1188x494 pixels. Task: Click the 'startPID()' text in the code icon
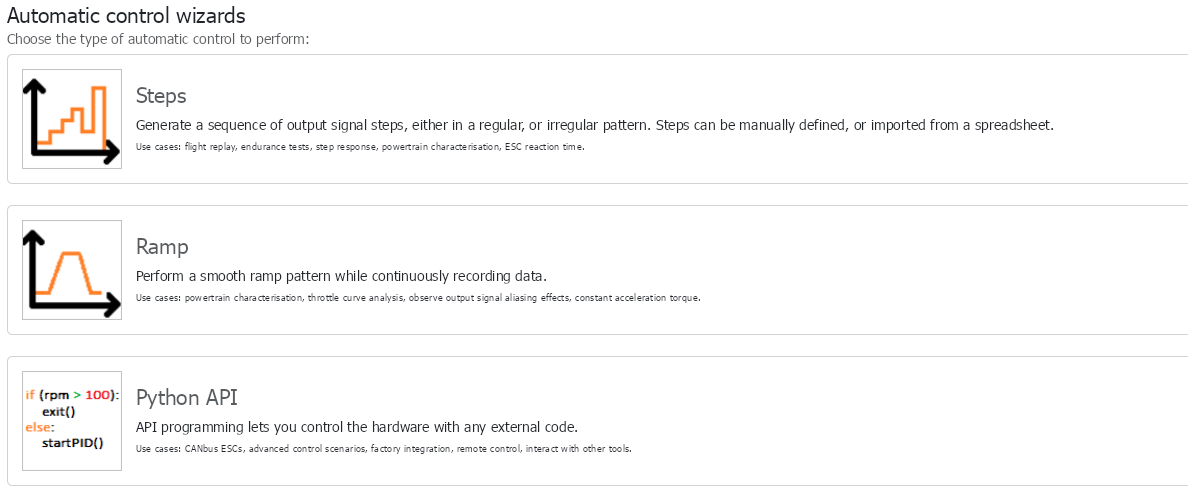click(x=73, y=442)
